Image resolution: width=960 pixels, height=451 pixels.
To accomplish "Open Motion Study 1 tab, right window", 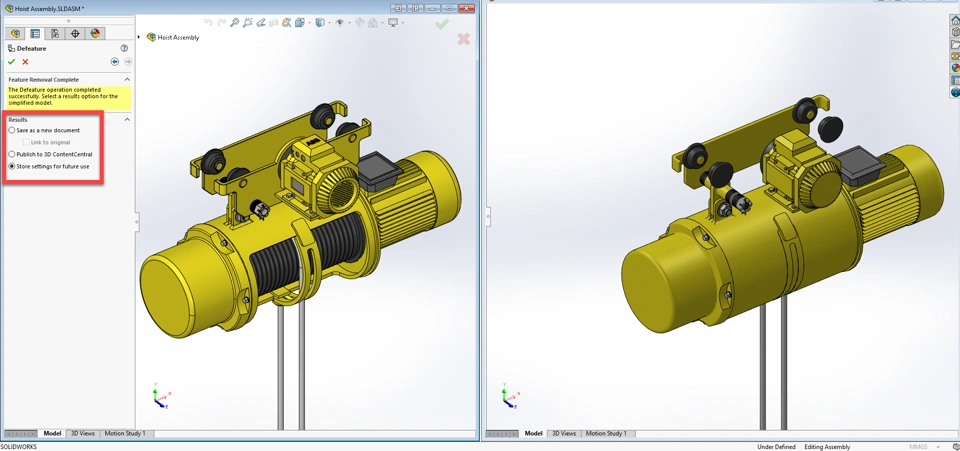I will coord(606,433).
